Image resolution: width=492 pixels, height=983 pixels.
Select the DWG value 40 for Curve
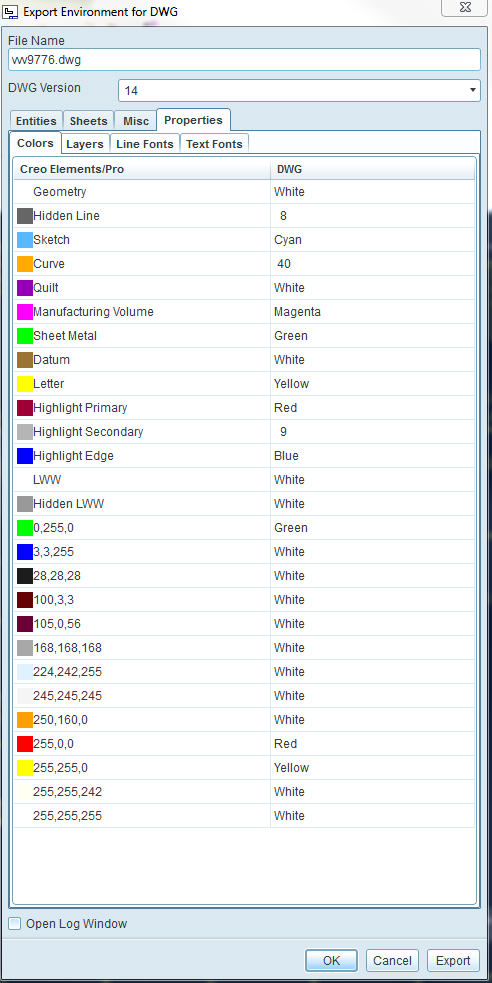click(x=284, y=264)
